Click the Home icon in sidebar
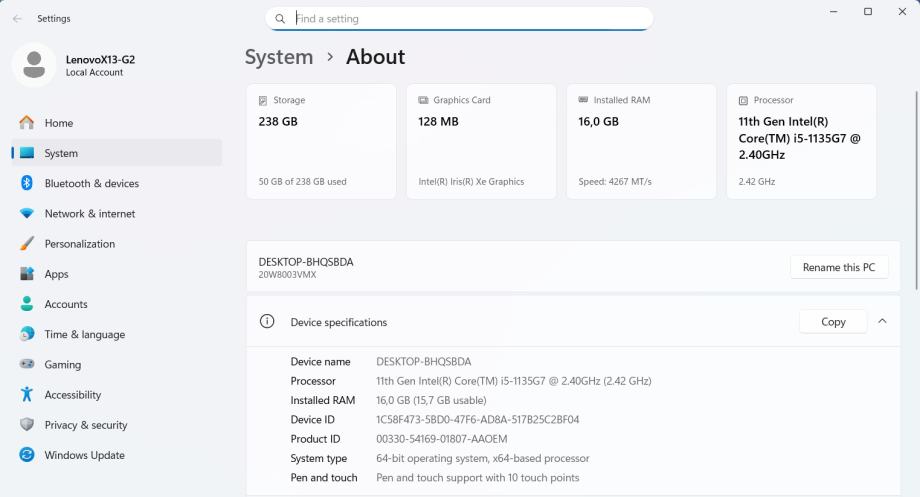Viewport: 920px width, 497px height. click(27, 123)
